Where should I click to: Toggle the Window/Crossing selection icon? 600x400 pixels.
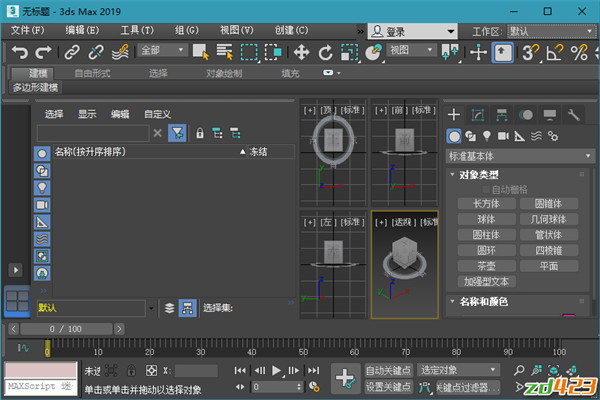point(273,52)
